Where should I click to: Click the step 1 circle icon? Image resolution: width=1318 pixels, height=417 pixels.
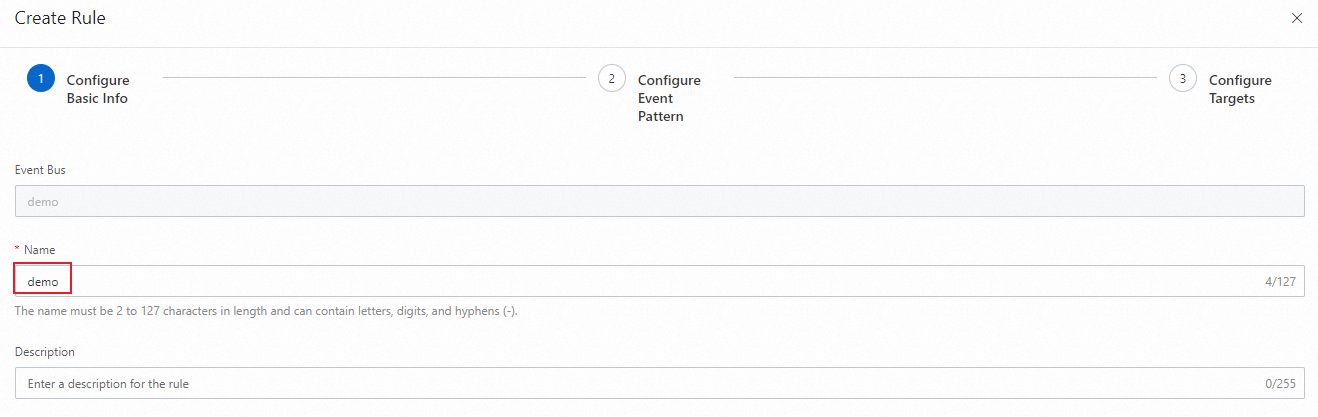41,78
